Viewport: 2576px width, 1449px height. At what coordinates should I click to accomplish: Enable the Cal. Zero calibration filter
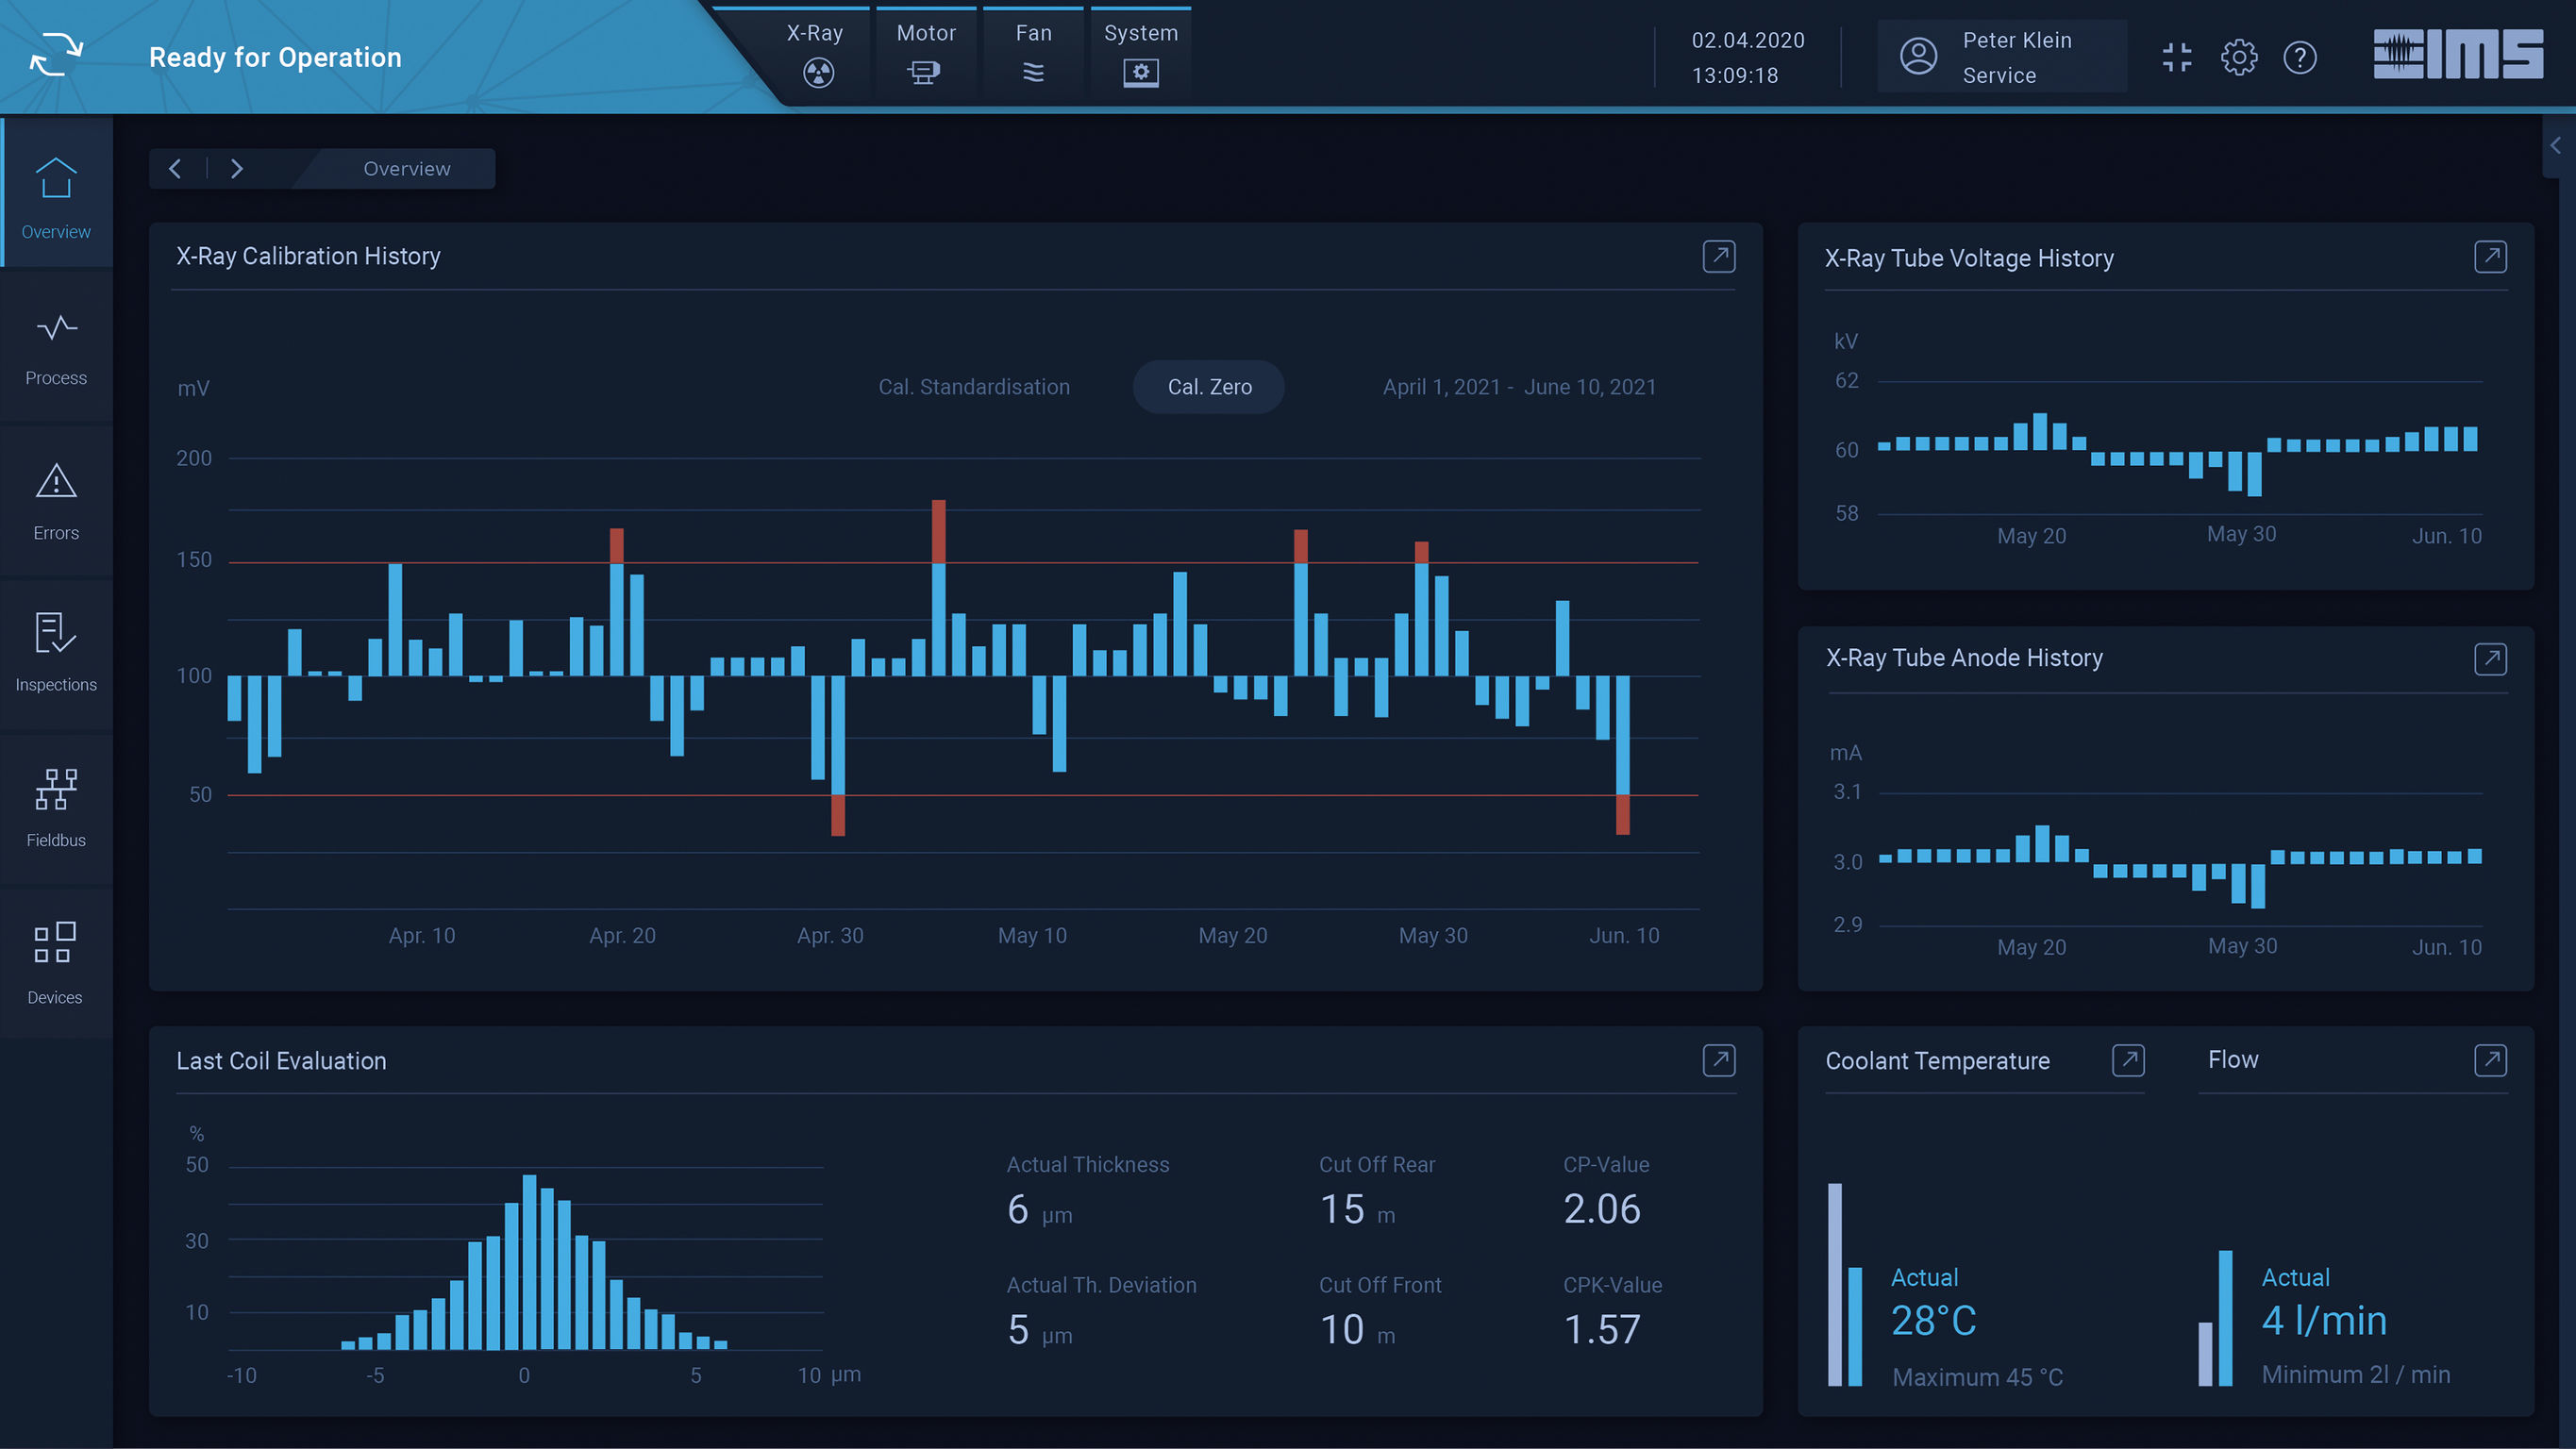pyautogui.click(x=1208, y=387)
